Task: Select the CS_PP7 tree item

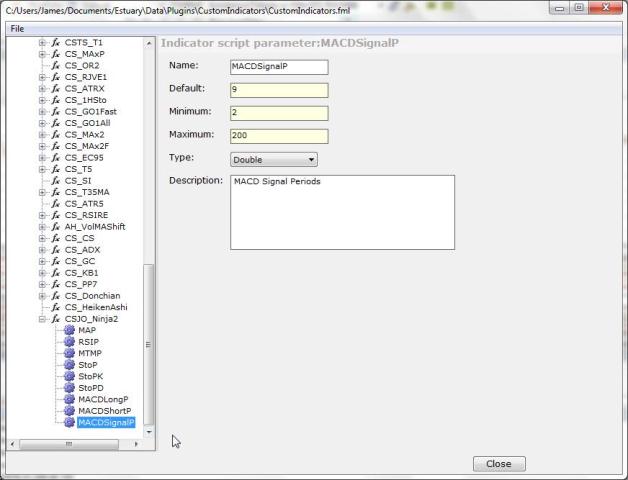Action: (x=81, y=284)
